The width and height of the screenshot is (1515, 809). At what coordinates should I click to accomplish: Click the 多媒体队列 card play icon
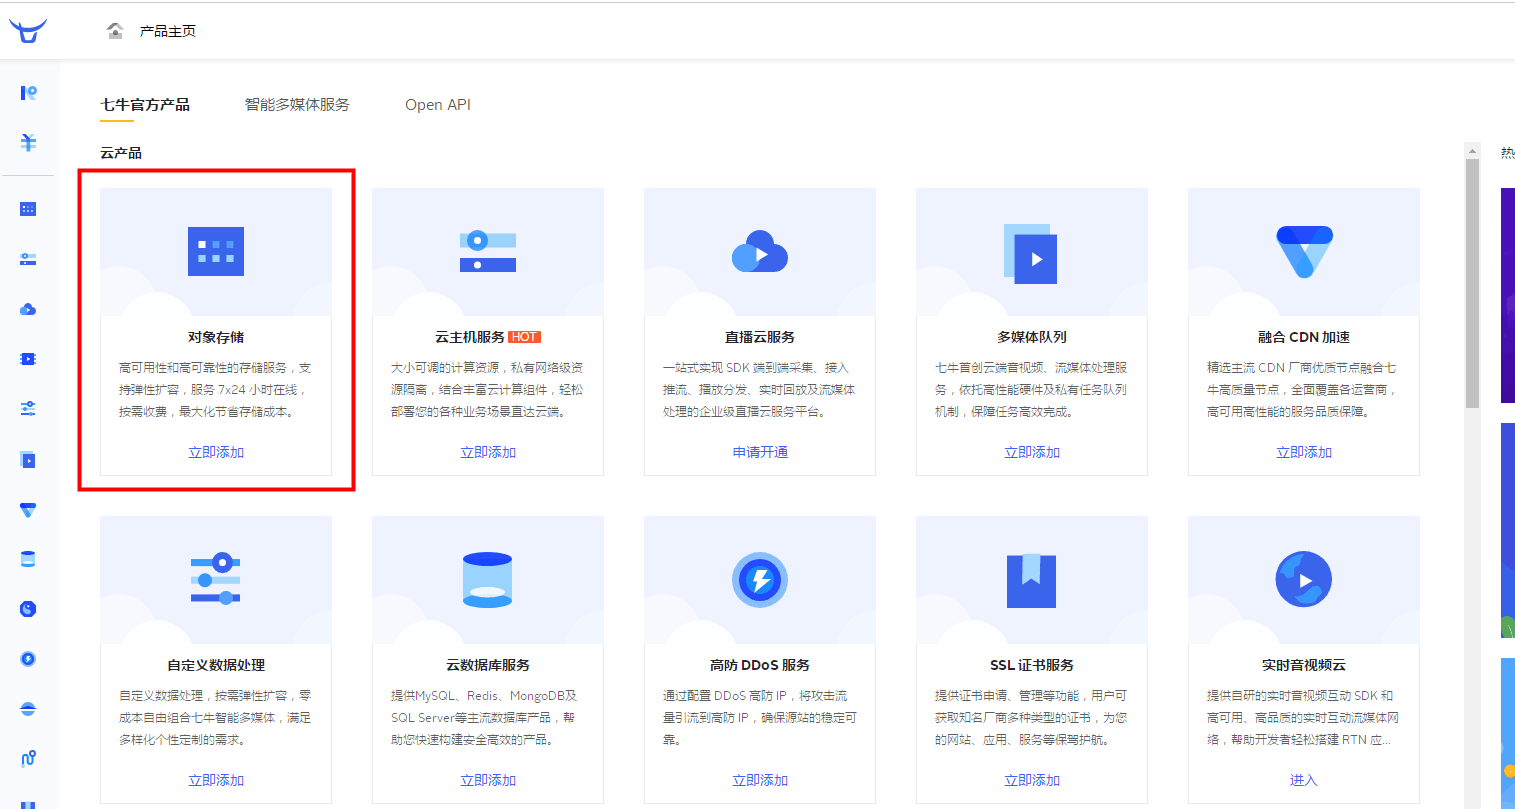(1031, 254)
